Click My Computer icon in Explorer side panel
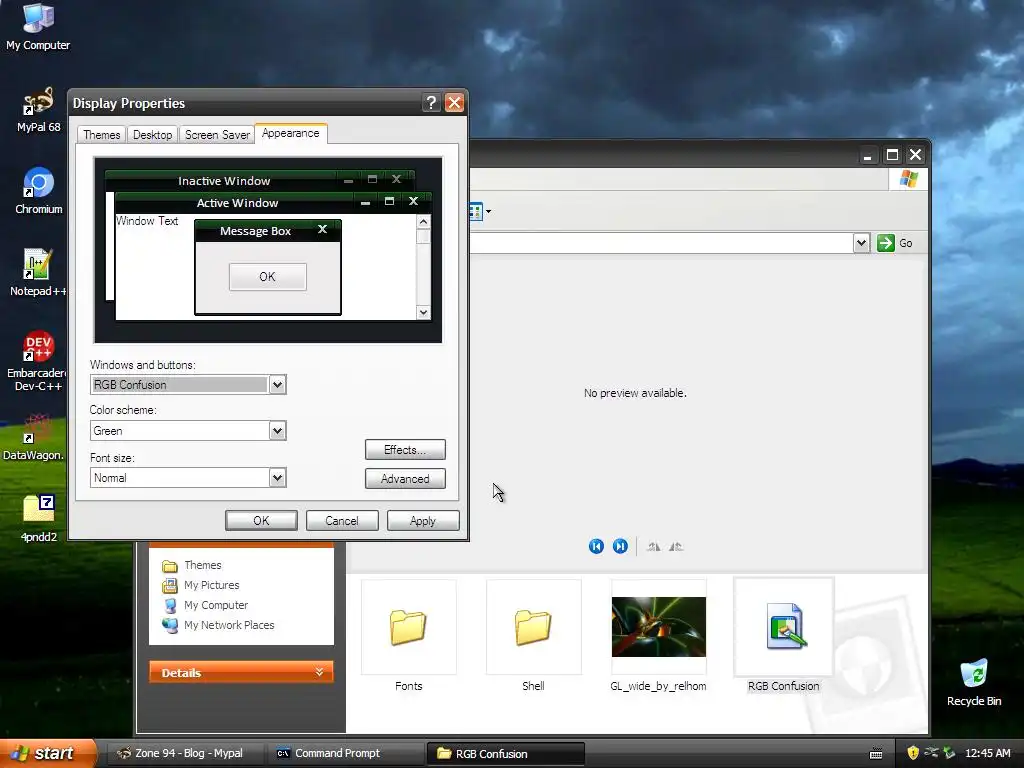This screenshot has width=1024, height=768. tap(170, 605)
